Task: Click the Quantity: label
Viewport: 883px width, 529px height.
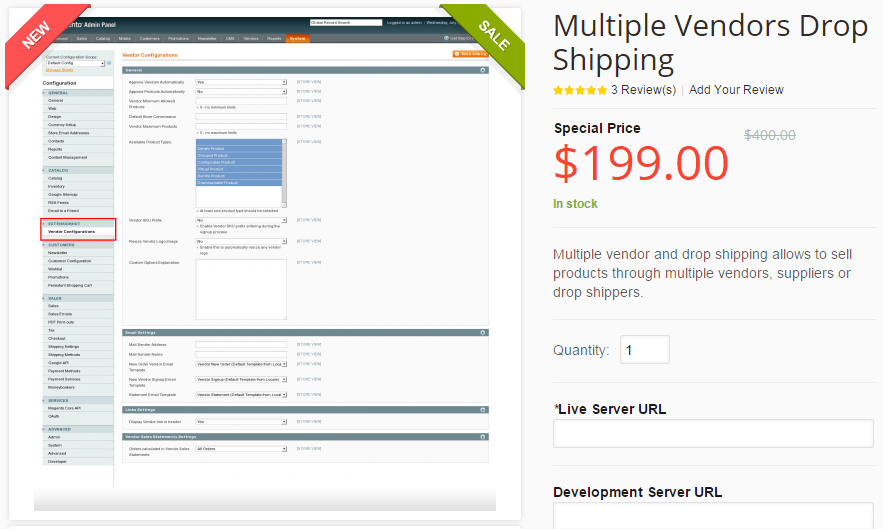Action: 581,350
